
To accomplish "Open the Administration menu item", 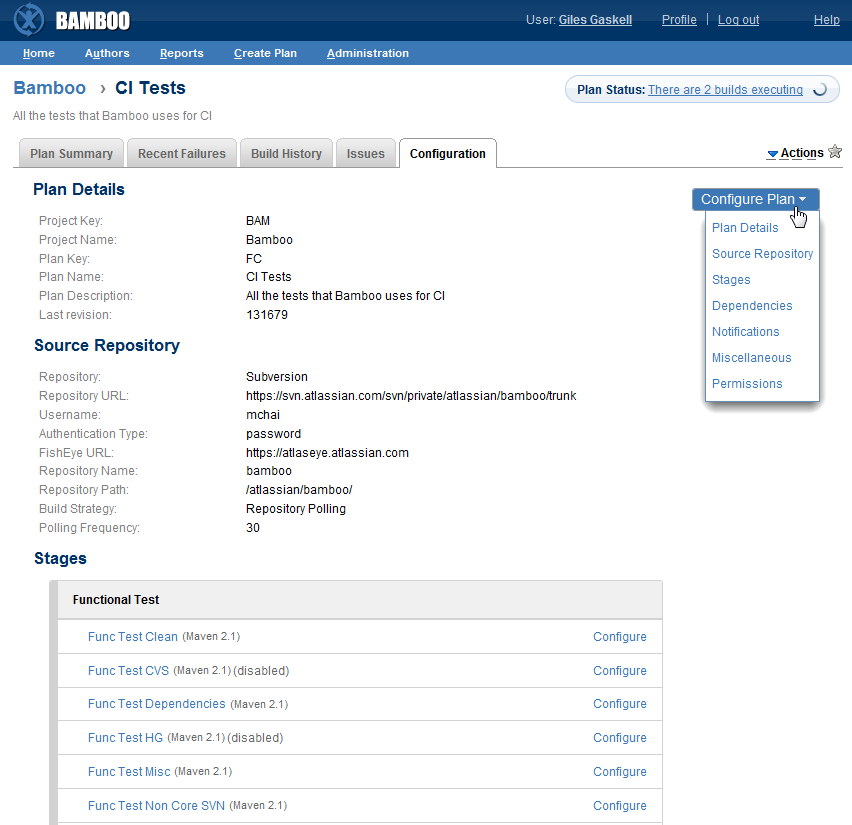I will click(x=367, y=53).
